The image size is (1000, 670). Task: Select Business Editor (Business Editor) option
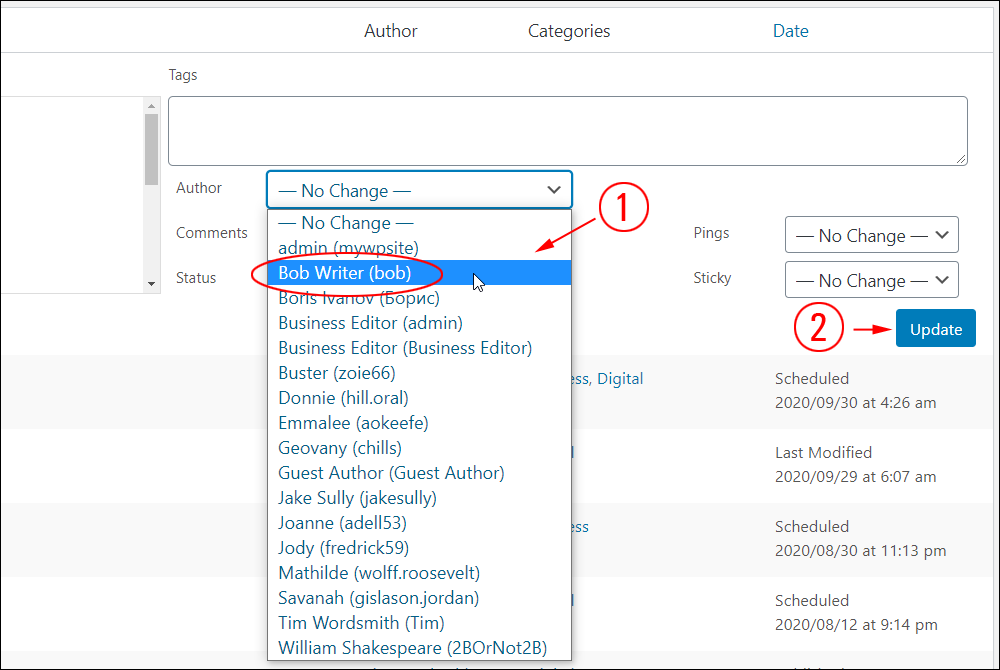coord(419,348)
